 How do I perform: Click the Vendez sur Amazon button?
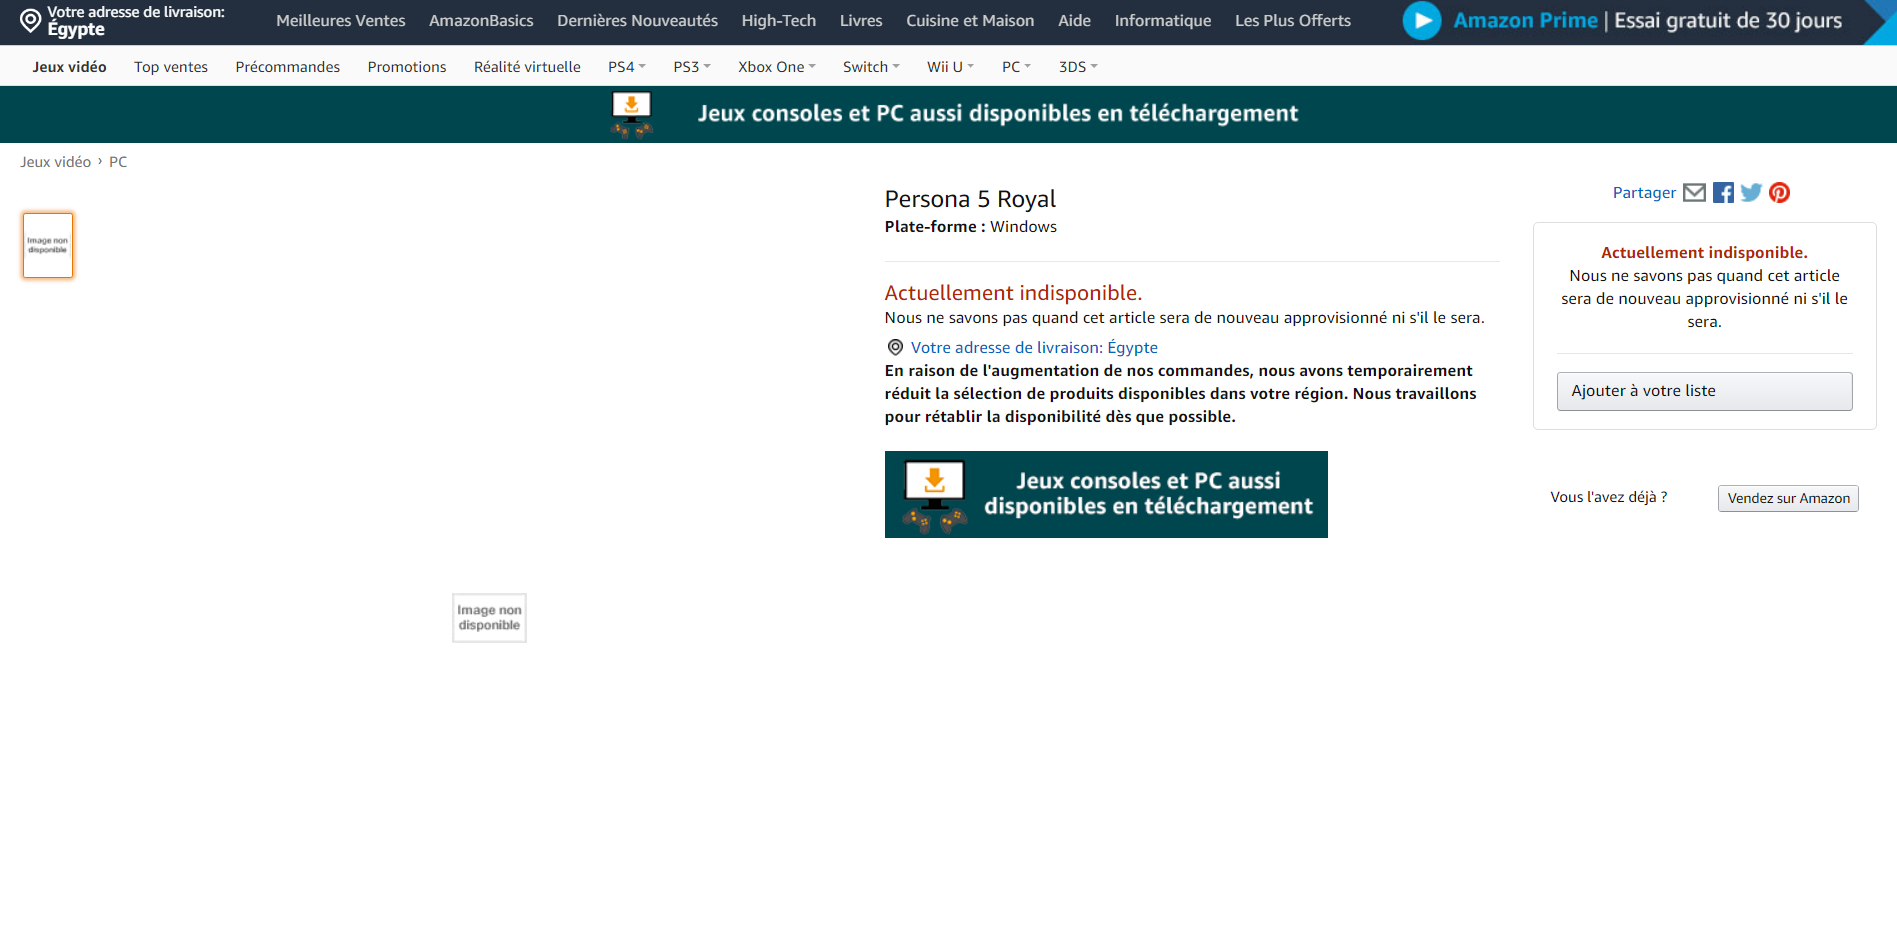click(1788, 498)
